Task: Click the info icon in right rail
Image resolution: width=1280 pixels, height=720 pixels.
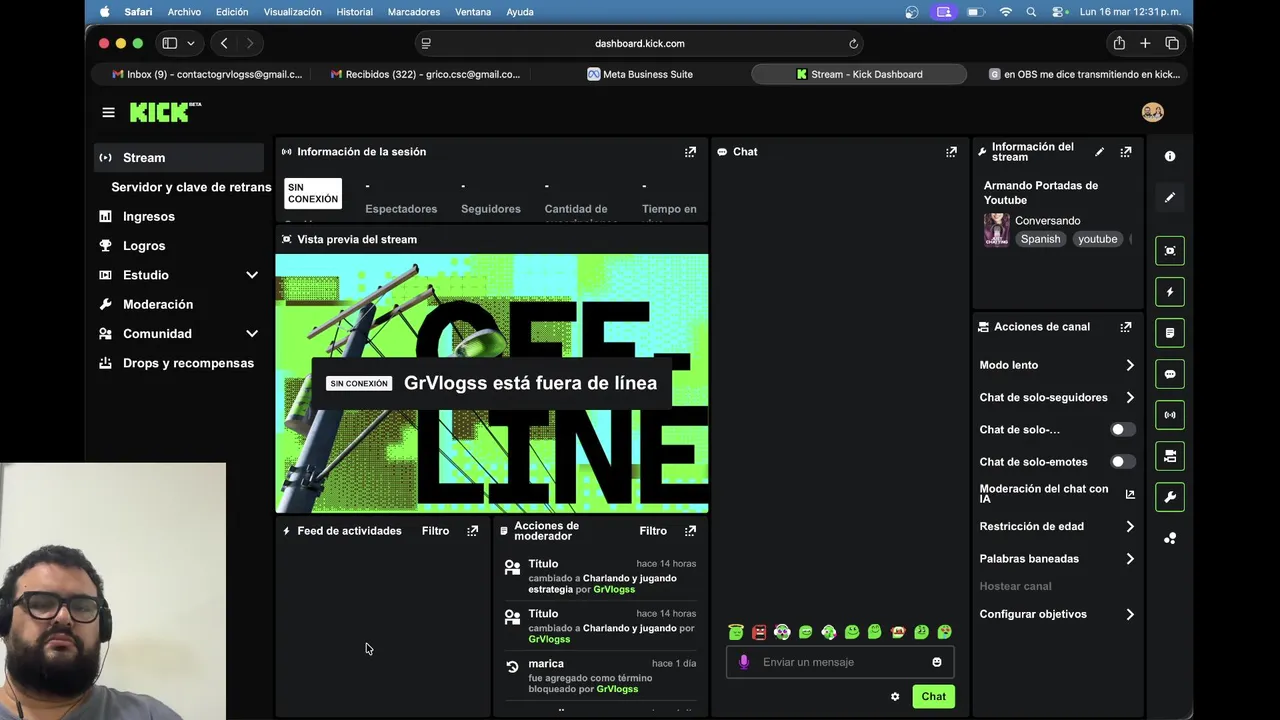Action: pyautogui.click(x=1170, y=156)
